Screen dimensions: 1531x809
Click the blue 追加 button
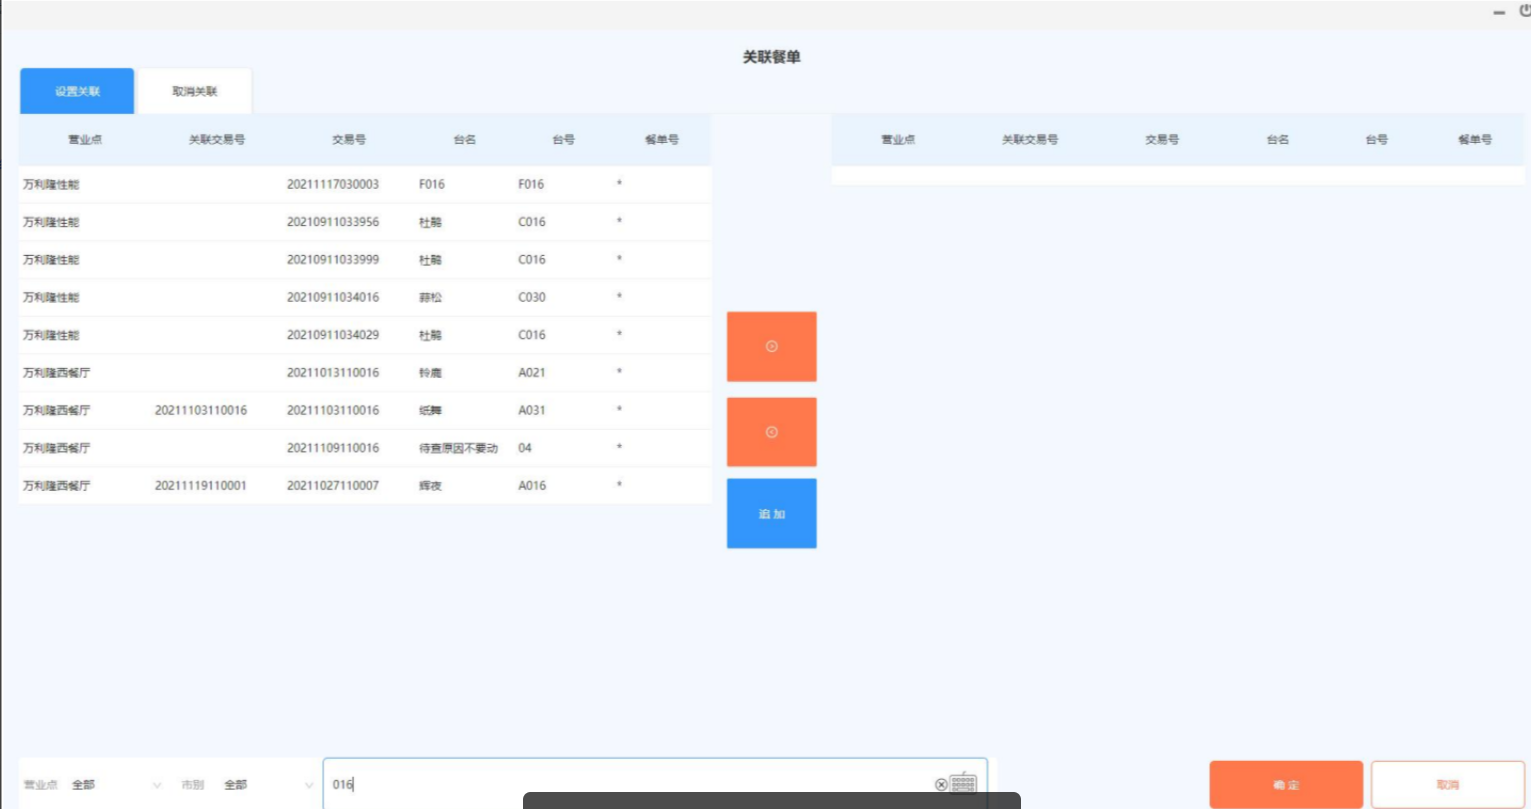[x=771, y=514]
